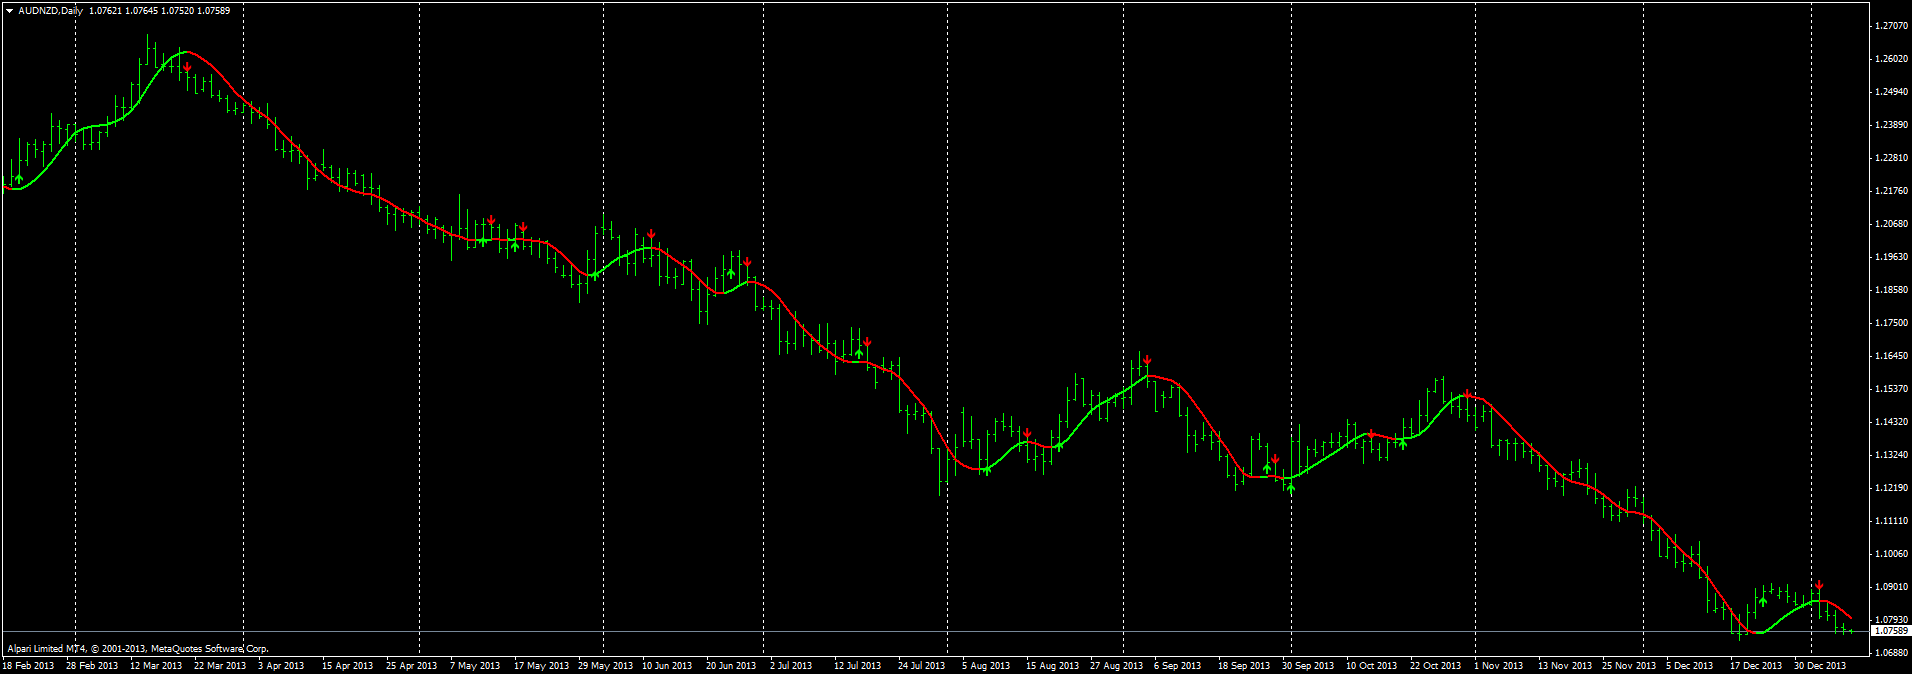Click the red sell arrow at the 30 Dec 2013 high
Viewport: 1912px width, 674px height.
(x=1819, y=586)
